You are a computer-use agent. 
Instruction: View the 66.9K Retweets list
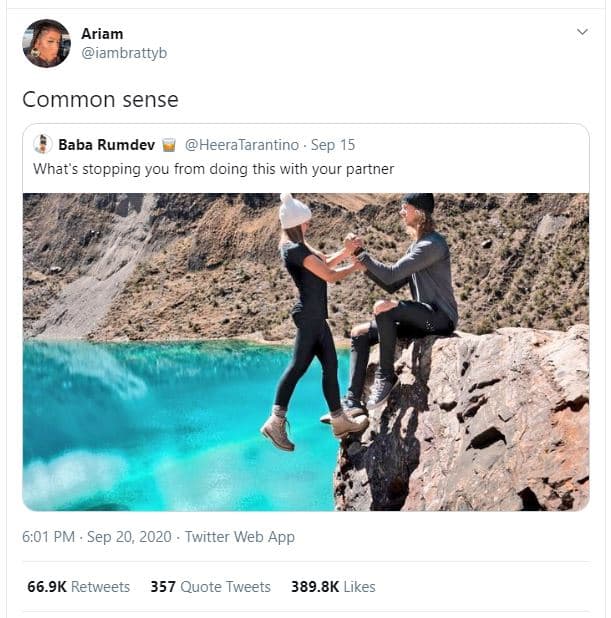tap(79, 587)
